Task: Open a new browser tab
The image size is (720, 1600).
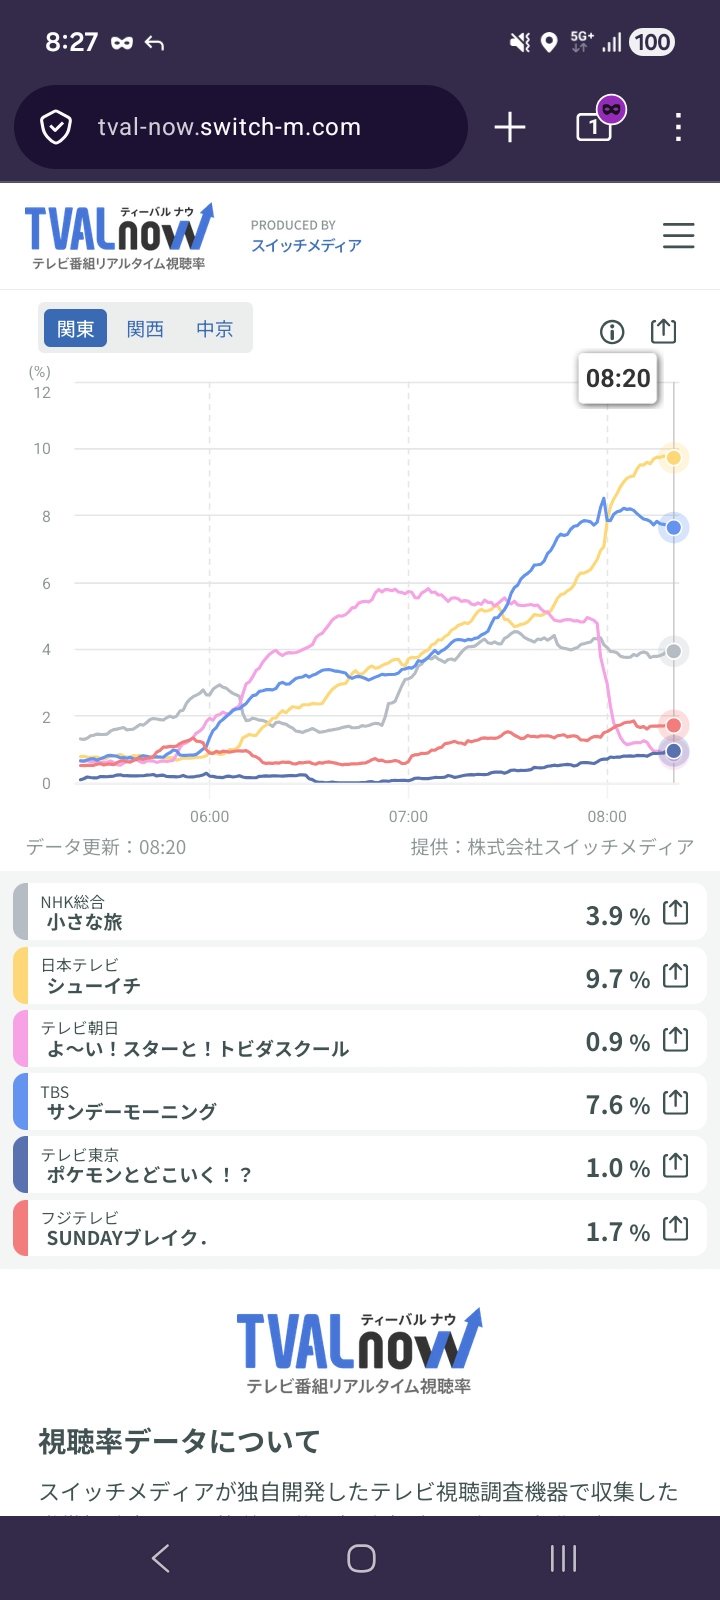Action: (510, 127)
